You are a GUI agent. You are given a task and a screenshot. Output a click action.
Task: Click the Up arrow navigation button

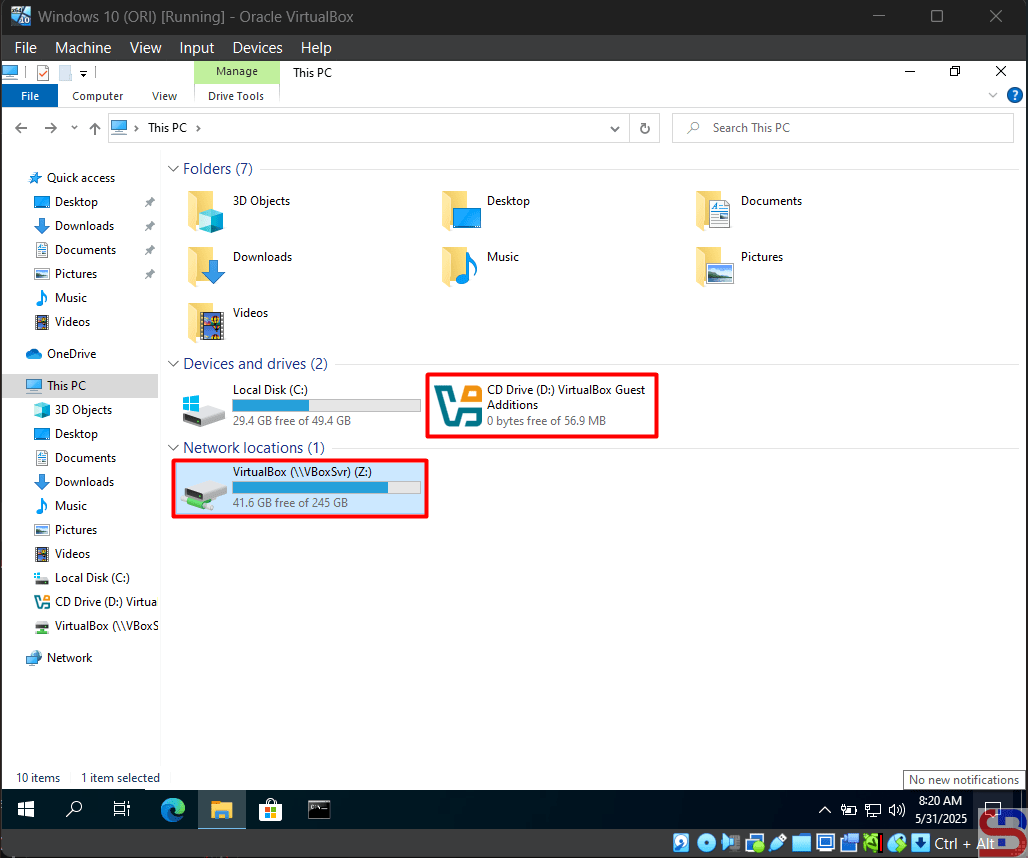click(x=95, y=128)
